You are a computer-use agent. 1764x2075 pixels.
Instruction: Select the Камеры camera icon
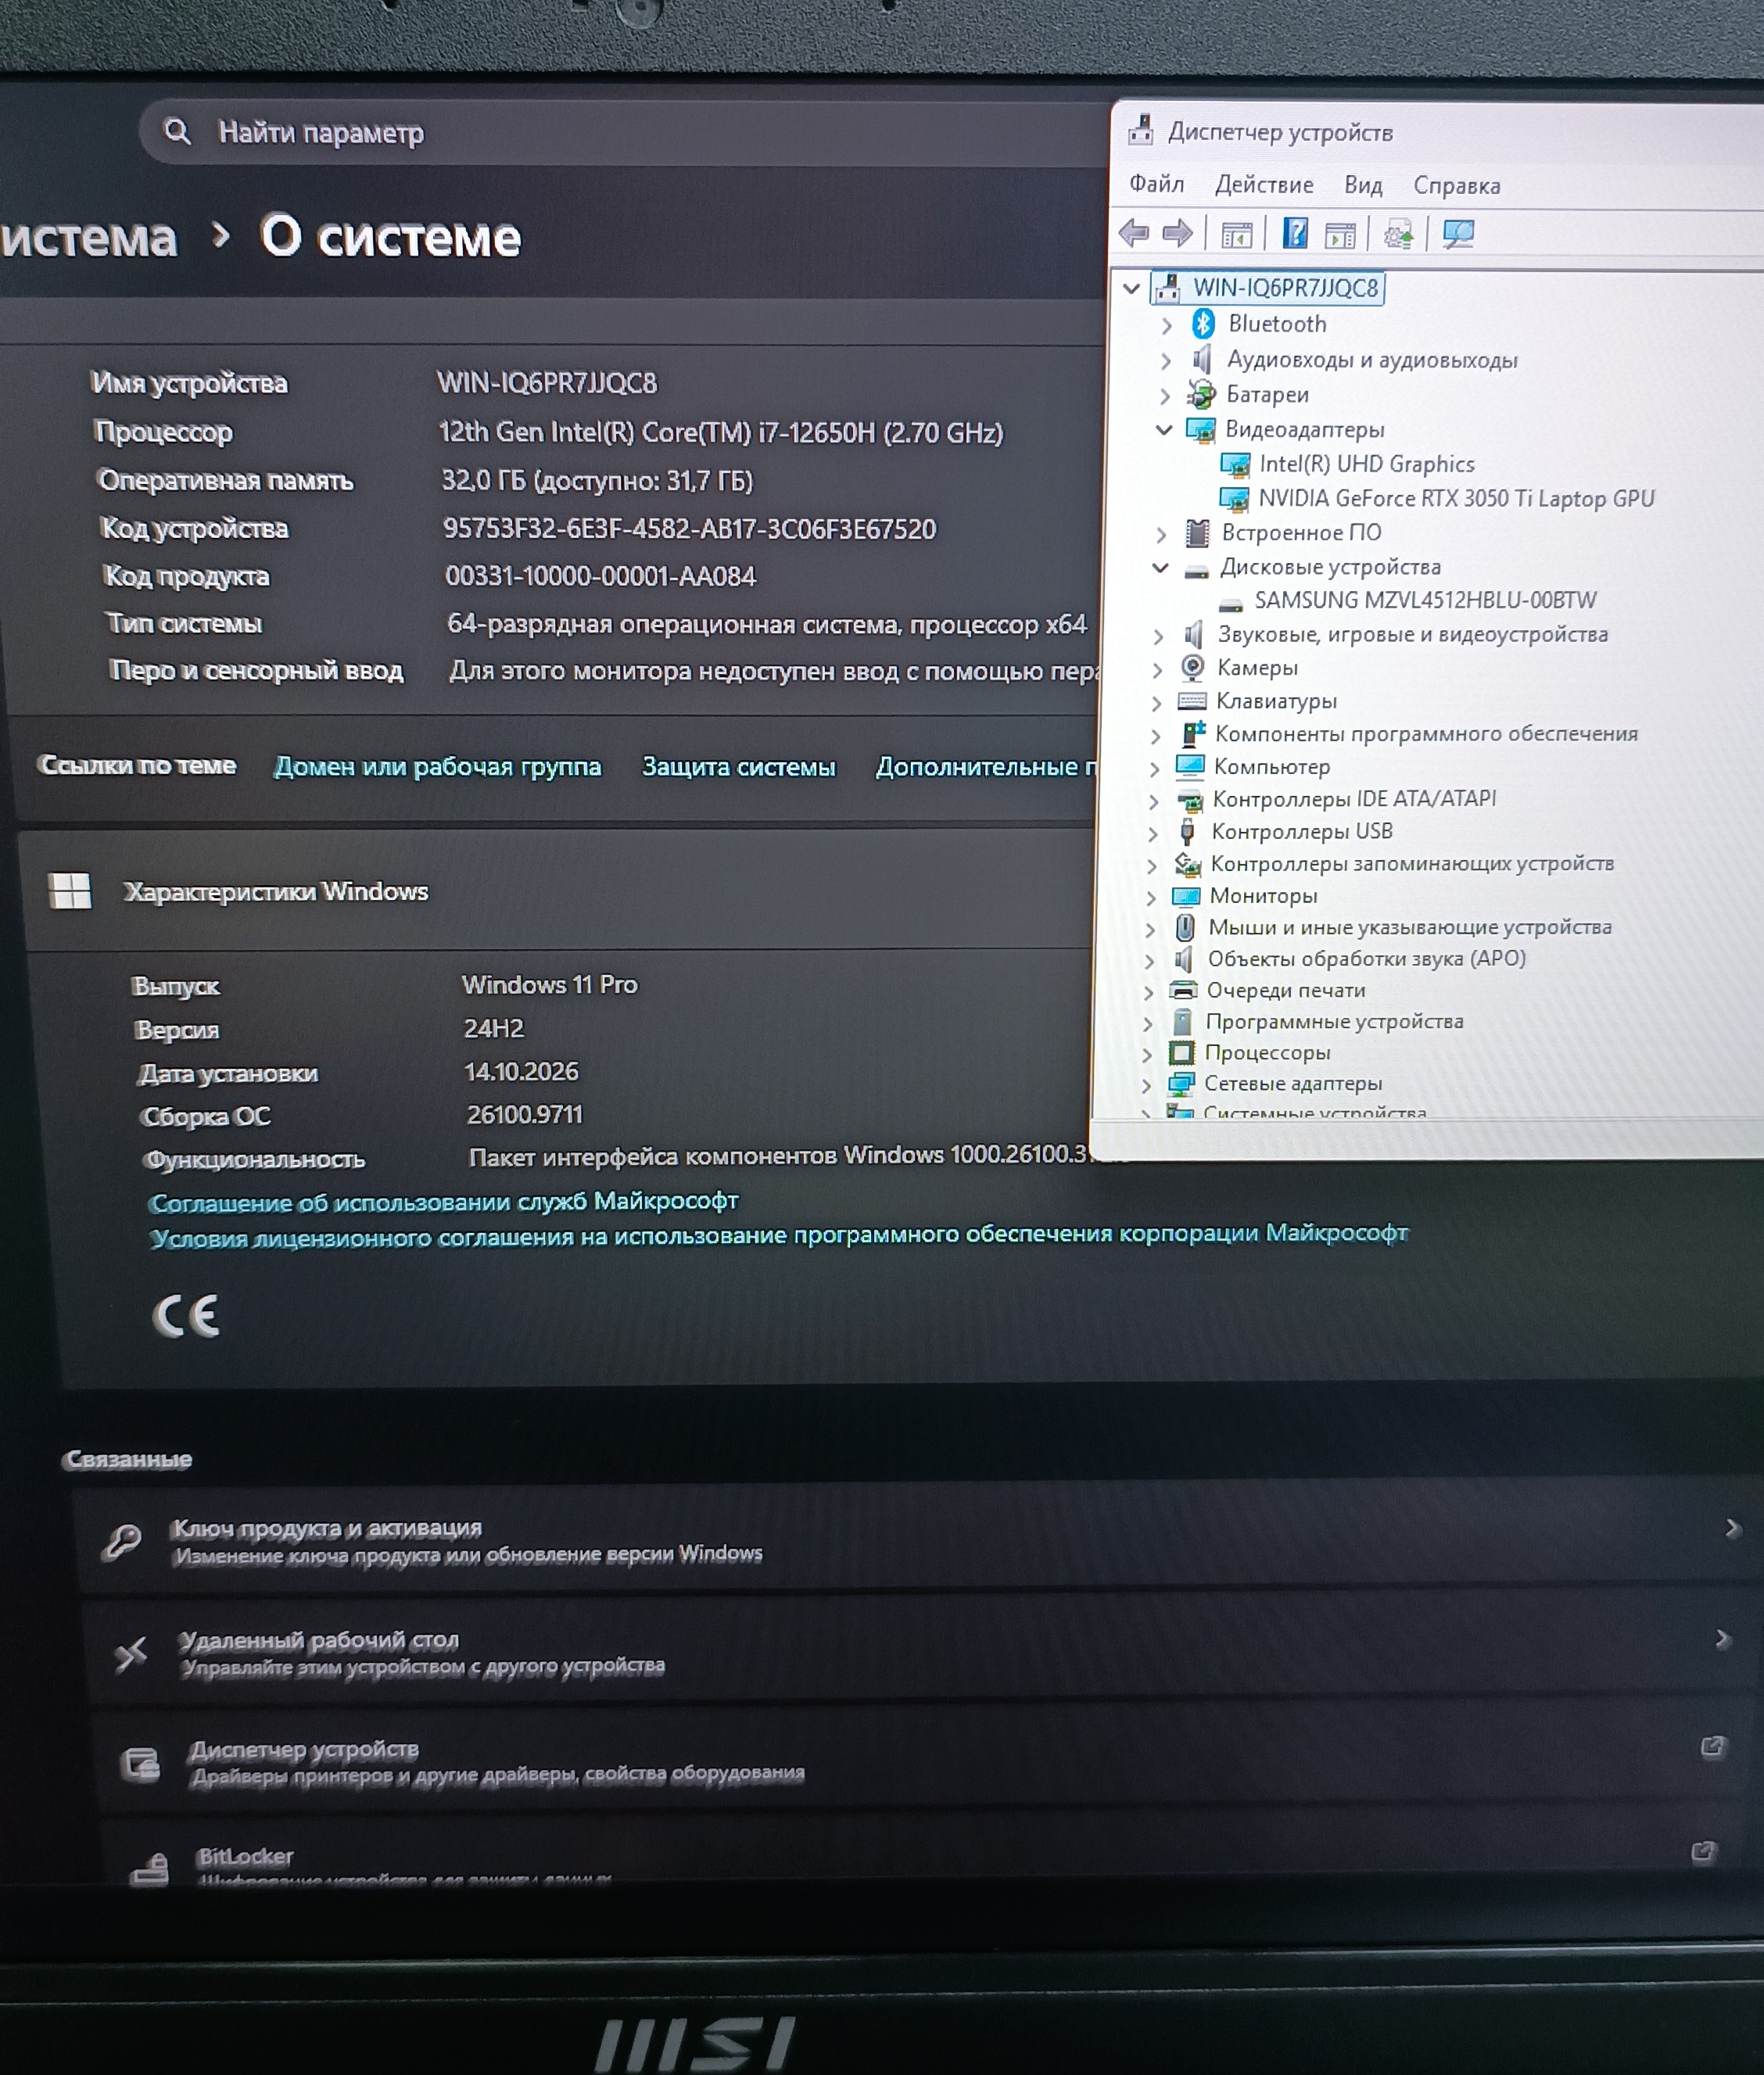pos(1192,667)
